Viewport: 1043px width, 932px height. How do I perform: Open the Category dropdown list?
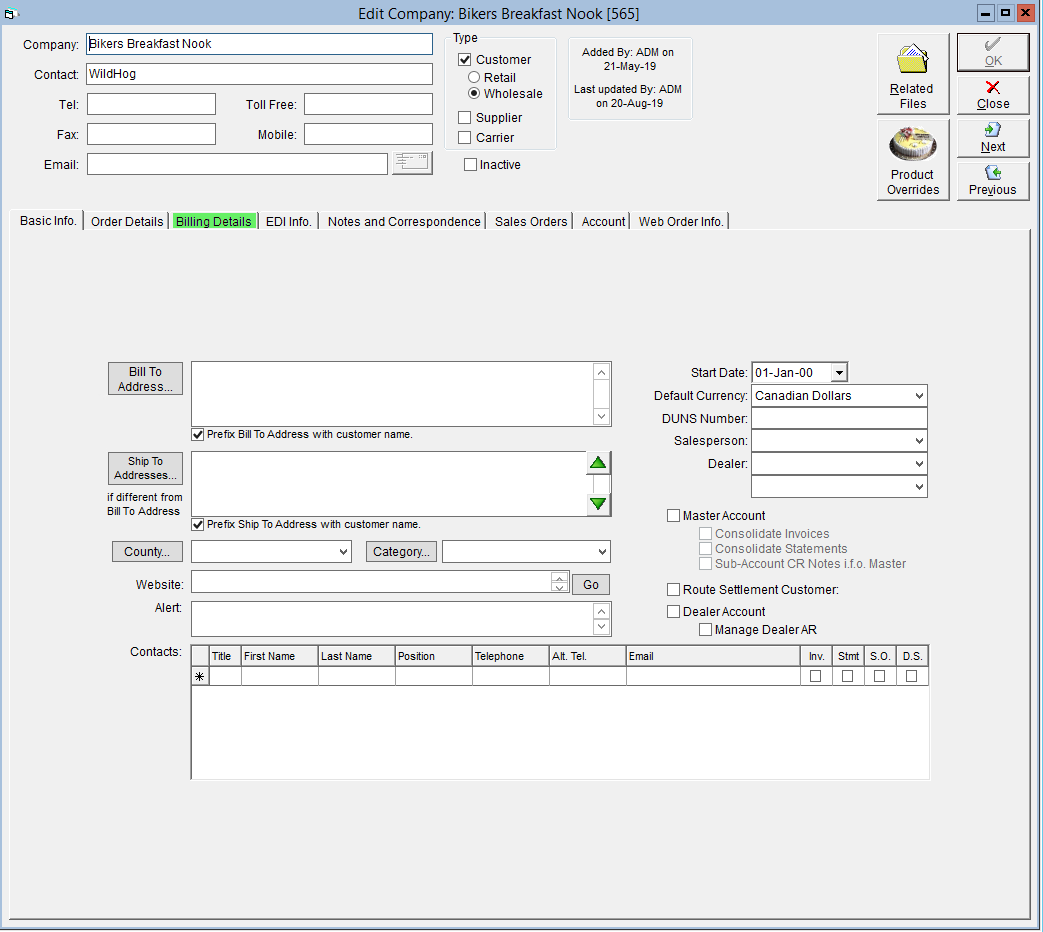click(x=601, y=551)
